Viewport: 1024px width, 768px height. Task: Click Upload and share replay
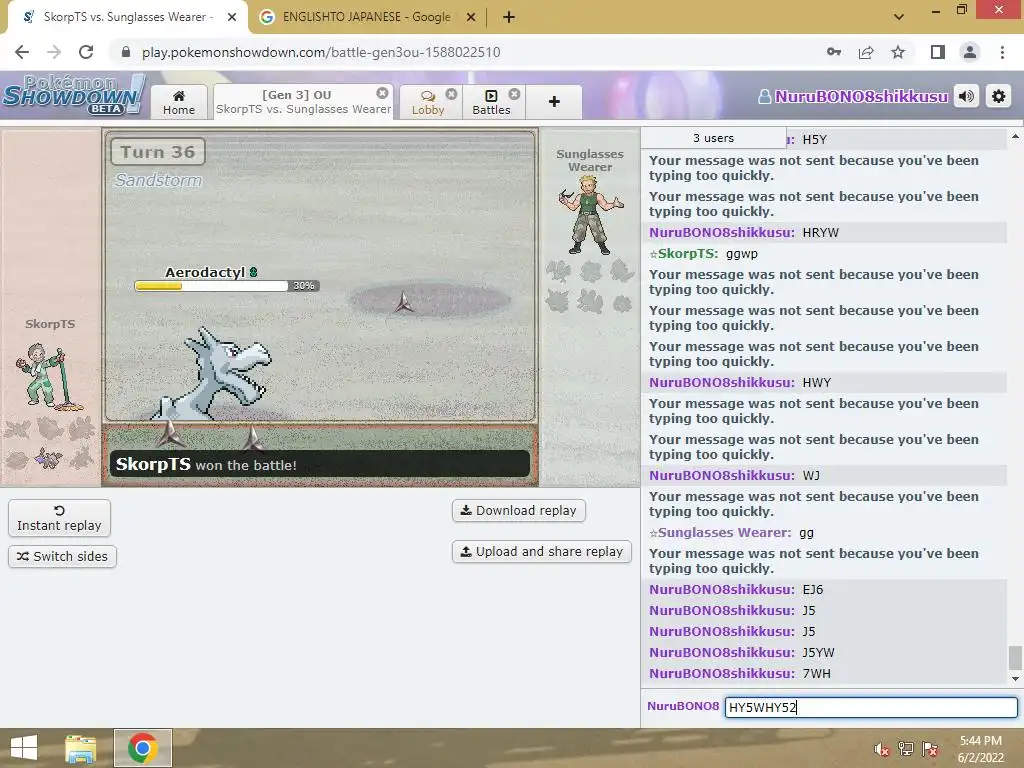point(541,552)
